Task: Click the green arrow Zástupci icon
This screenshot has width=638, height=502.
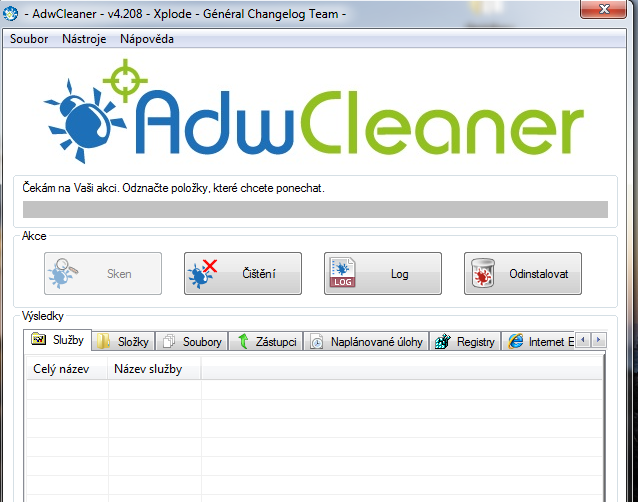Action: [x=243, y=341]
